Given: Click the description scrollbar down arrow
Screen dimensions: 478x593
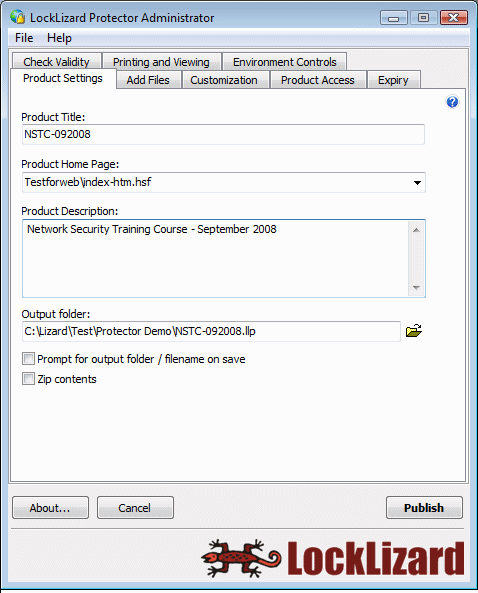Looking at the screenshot, I should tap(416, 288).
